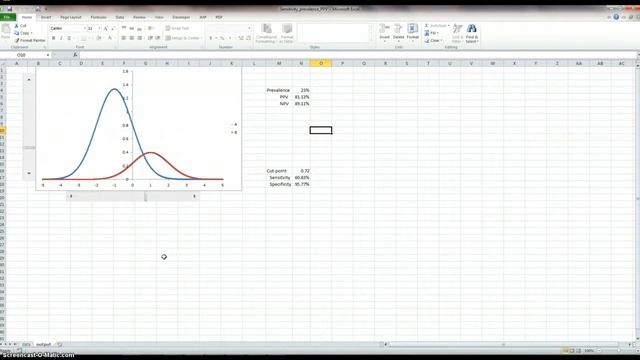Click left arrow of slider below chart
The height and width of the screenshot is (360, 640).
point(71,196)
